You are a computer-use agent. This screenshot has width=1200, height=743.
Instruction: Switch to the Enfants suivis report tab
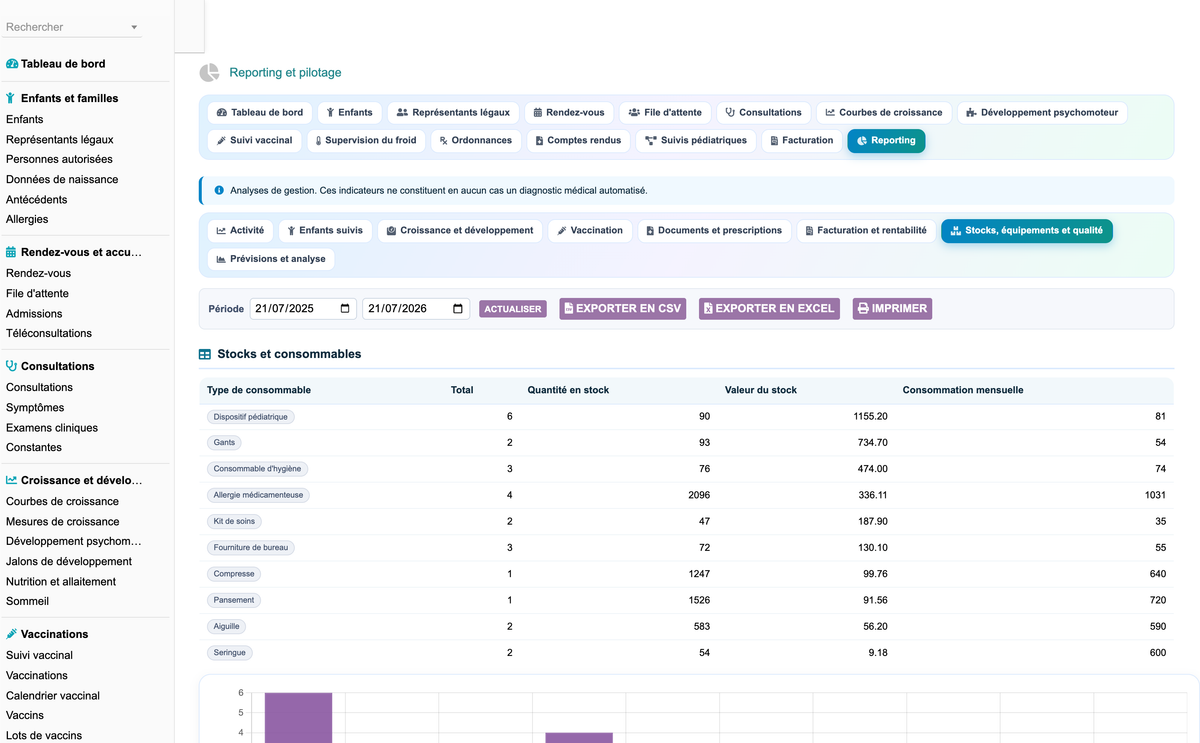(x=325, y=231)
